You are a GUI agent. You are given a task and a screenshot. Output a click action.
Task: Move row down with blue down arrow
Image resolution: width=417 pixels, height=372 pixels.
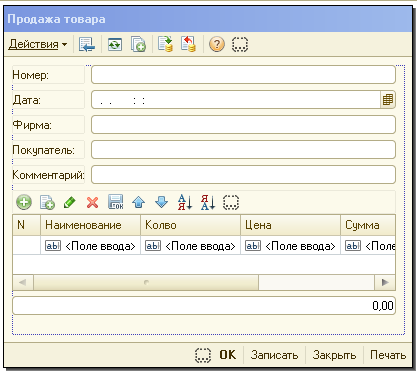click(162, 202)
